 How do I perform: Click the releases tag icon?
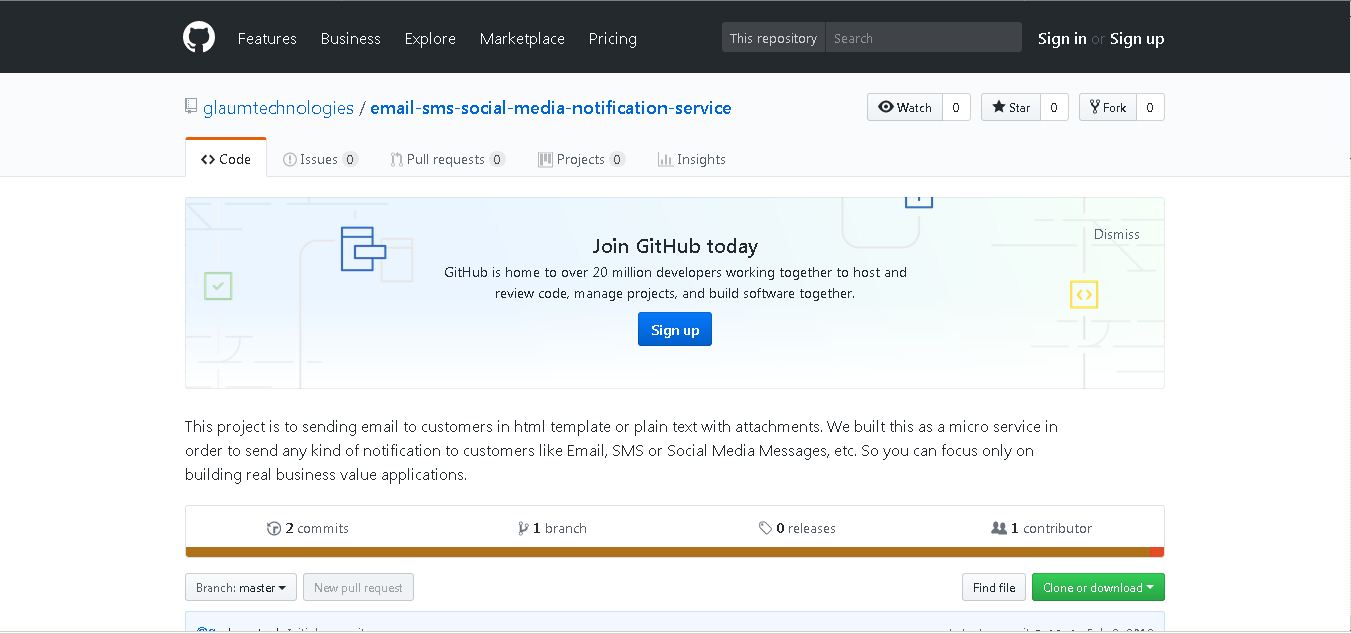click(765, 528)
